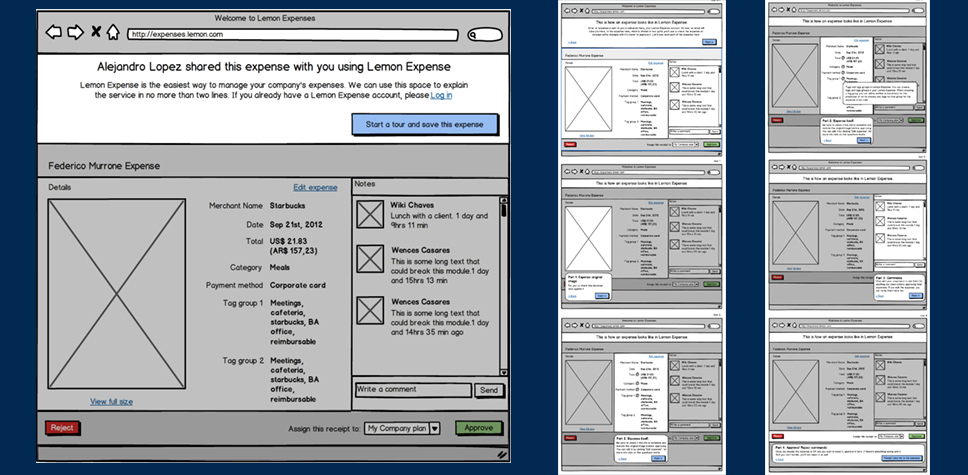
Task: Click Wiki Chaves avatar placeholder
Action: (x=370, y=215)
